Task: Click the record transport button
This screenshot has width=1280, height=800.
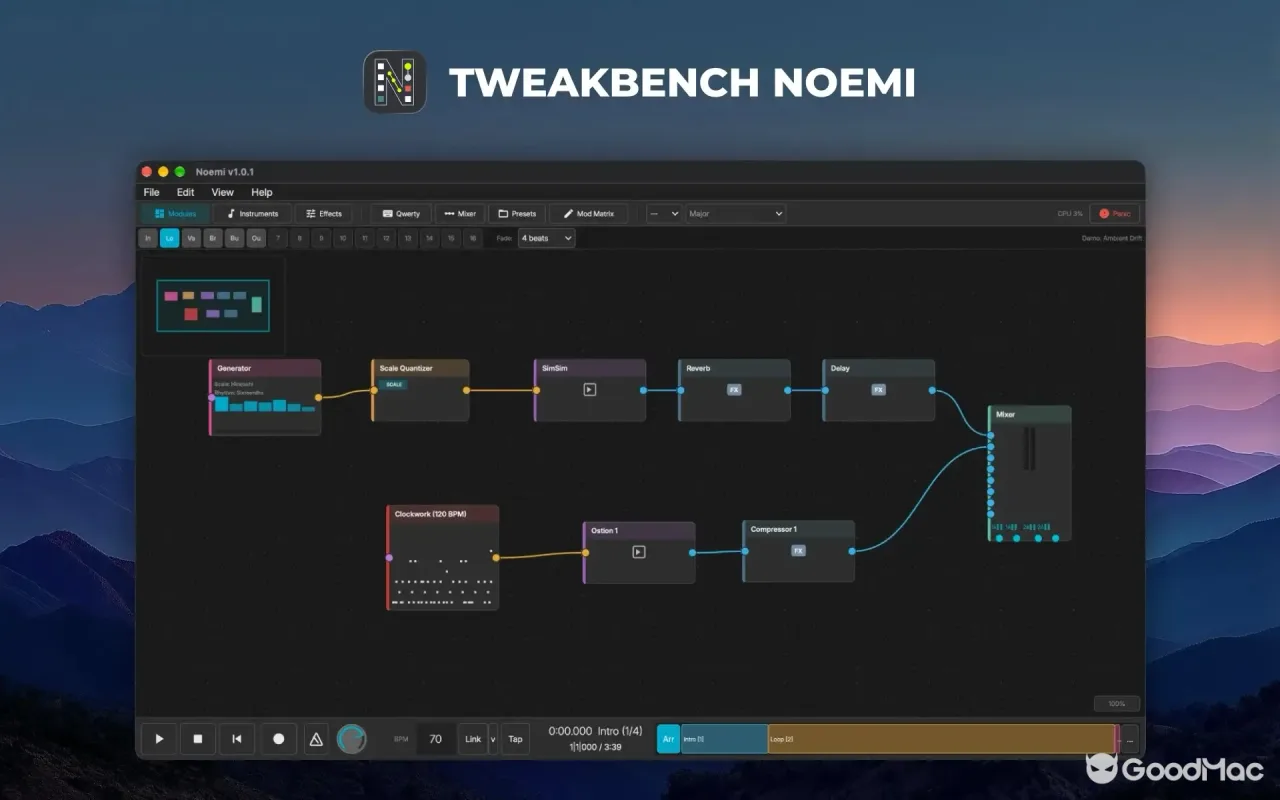Action: click(x=279, y=739)
